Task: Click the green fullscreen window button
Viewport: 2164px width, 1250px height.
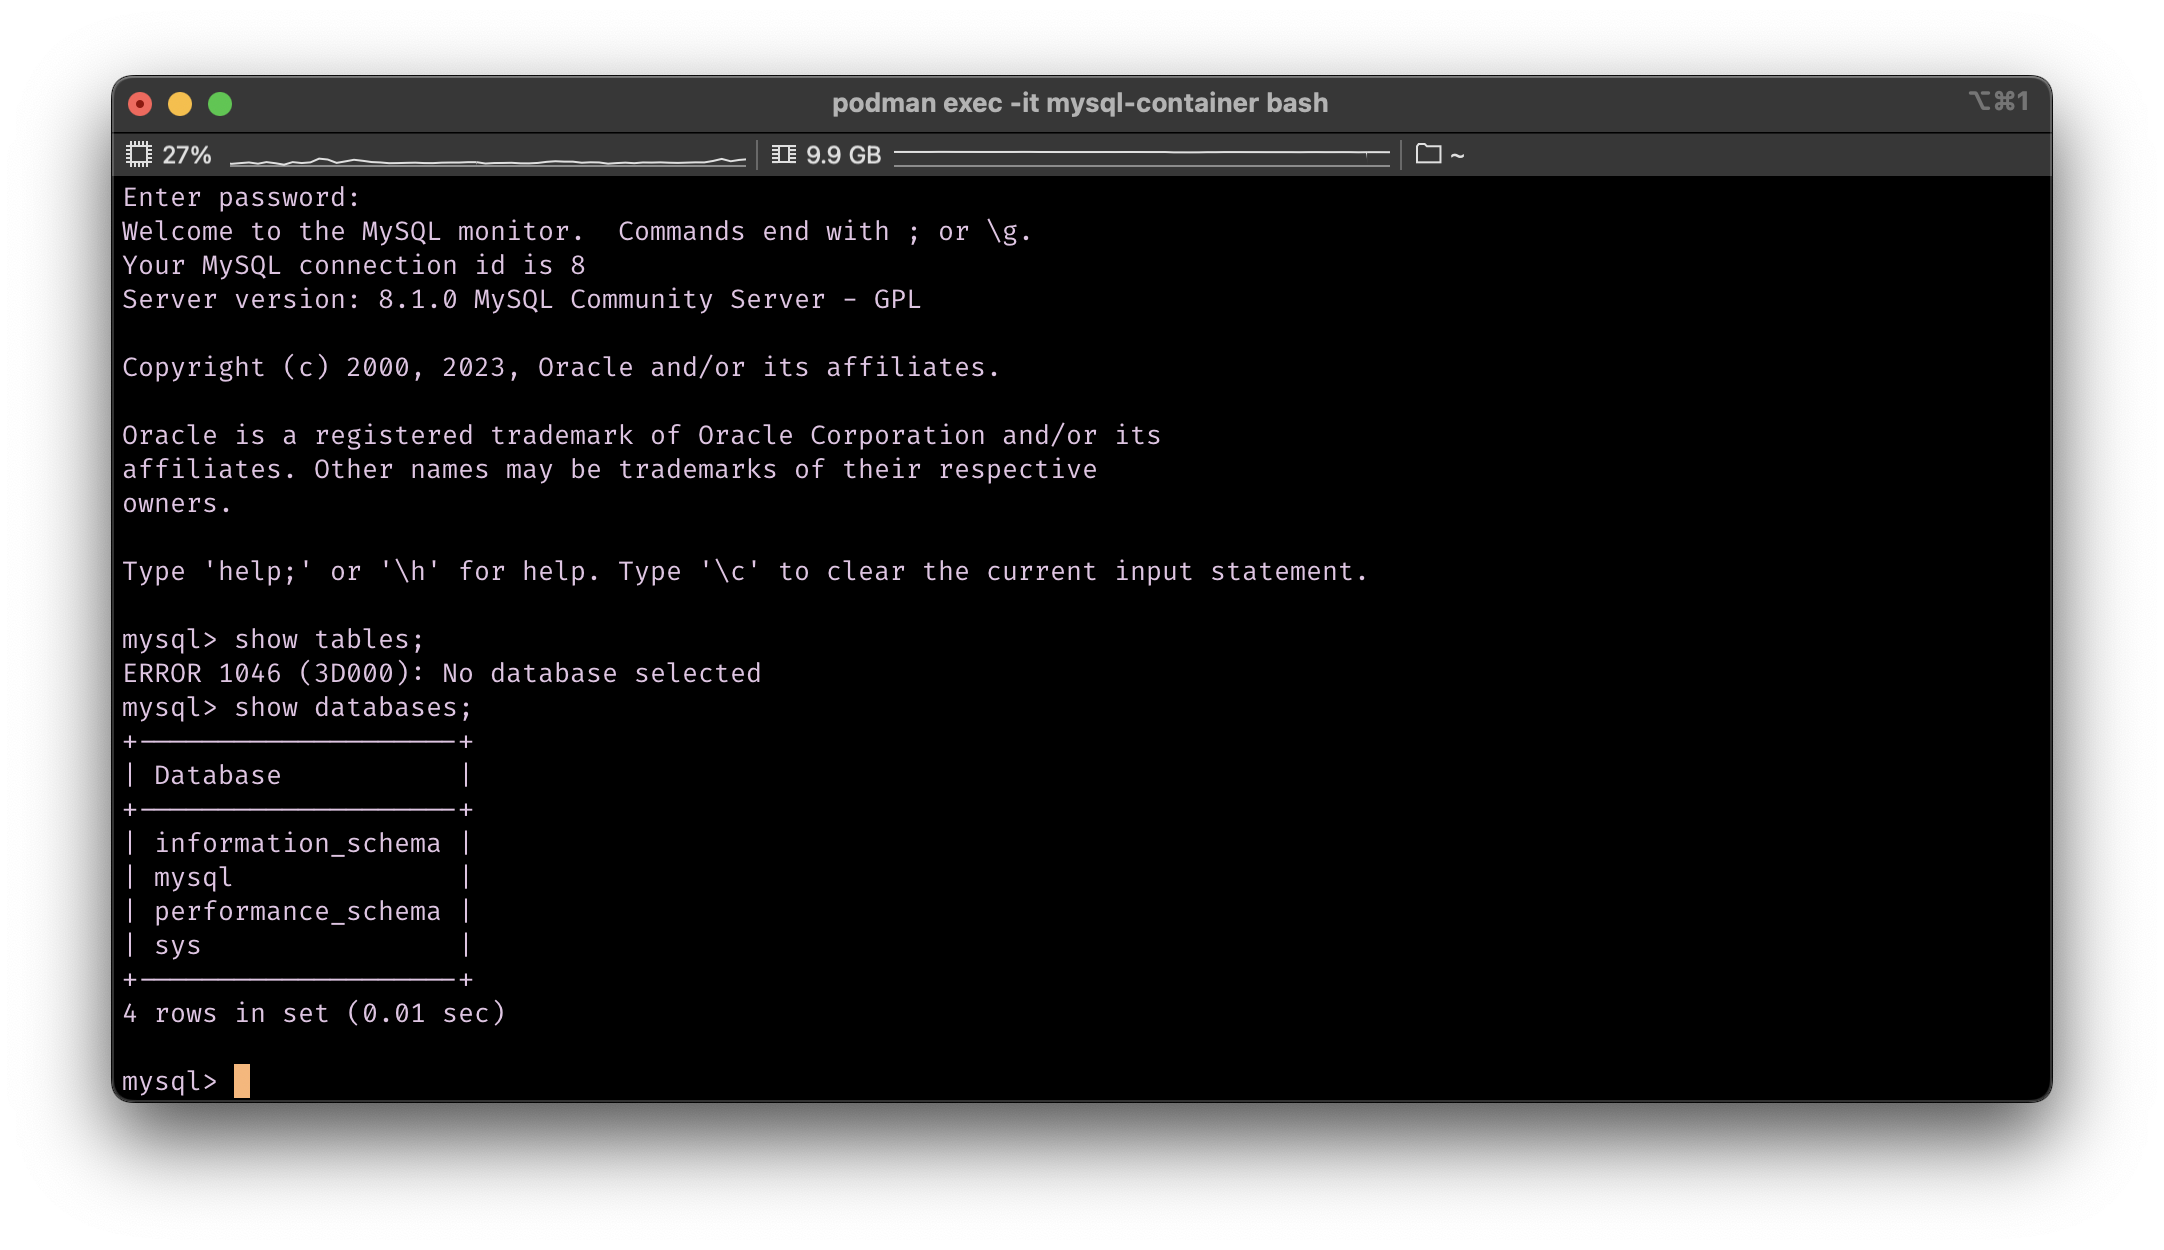Action: [220, 104]
